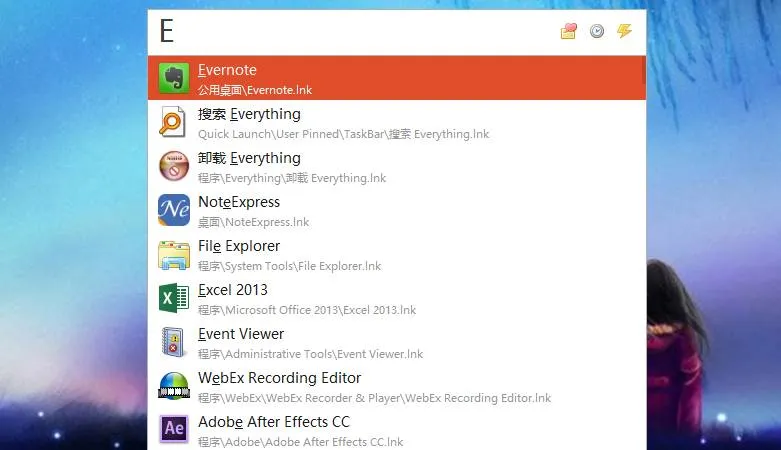The image size is (781, 450).
Task: Click the path 桌面\NoteExpress.lnk
Action: [254, 222]
